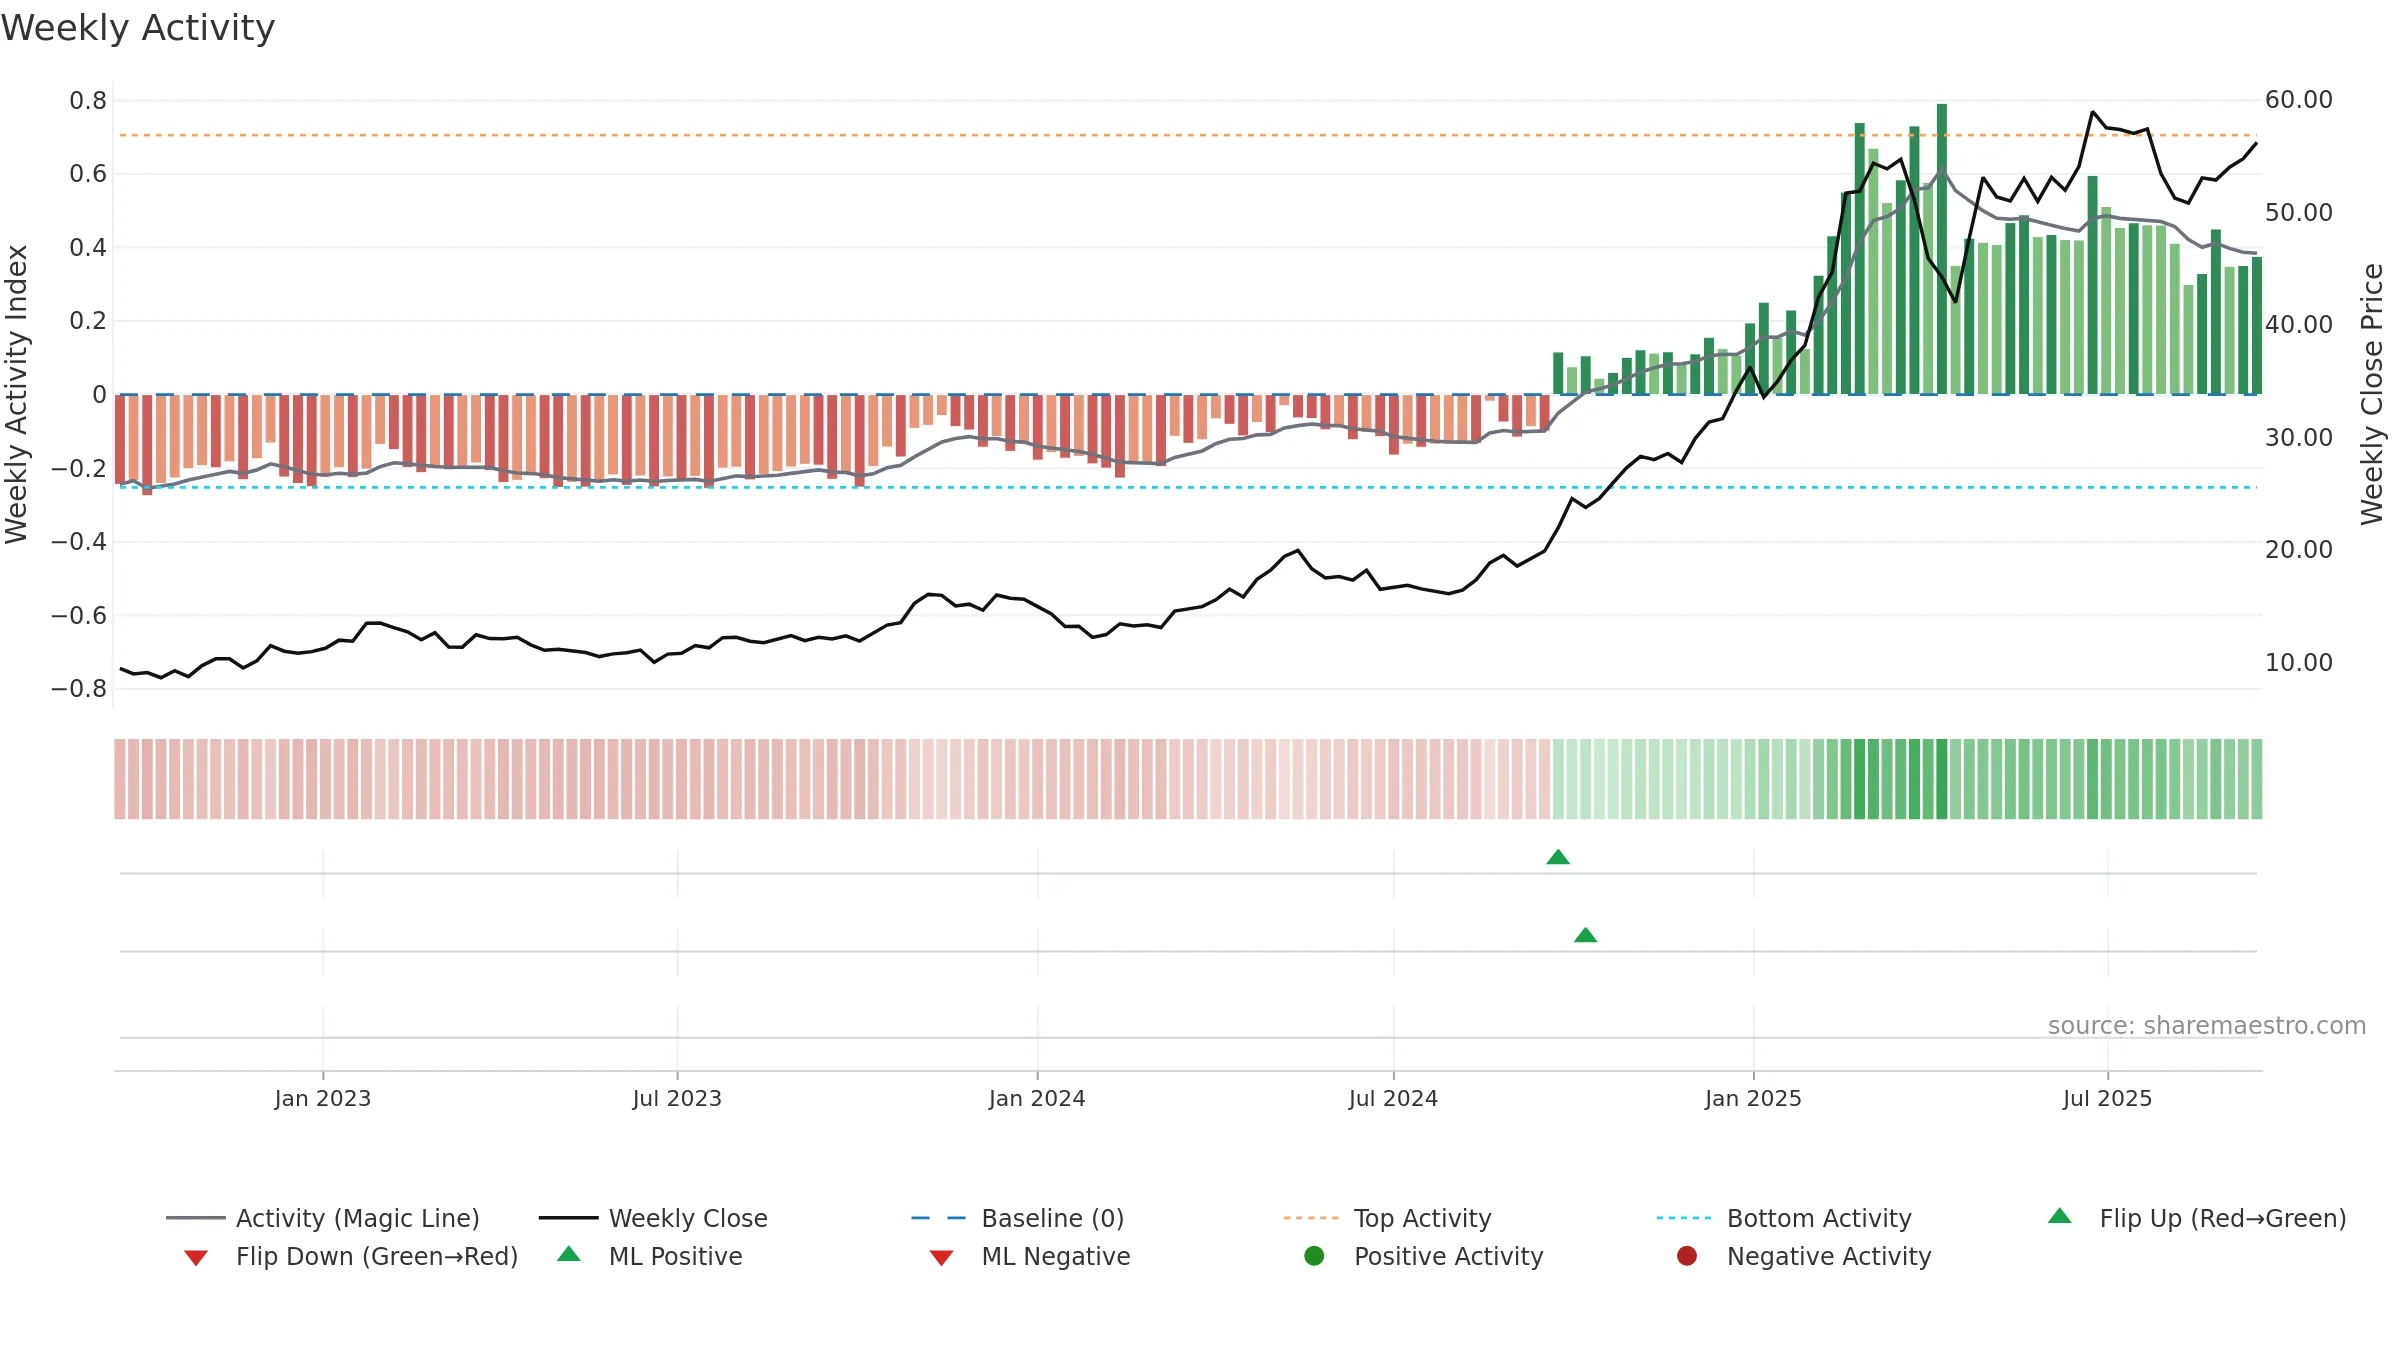This screenshot has height=1350, width=2400.
Task: Toggle Weekly Close legend entry
Action: [653, 1218]
